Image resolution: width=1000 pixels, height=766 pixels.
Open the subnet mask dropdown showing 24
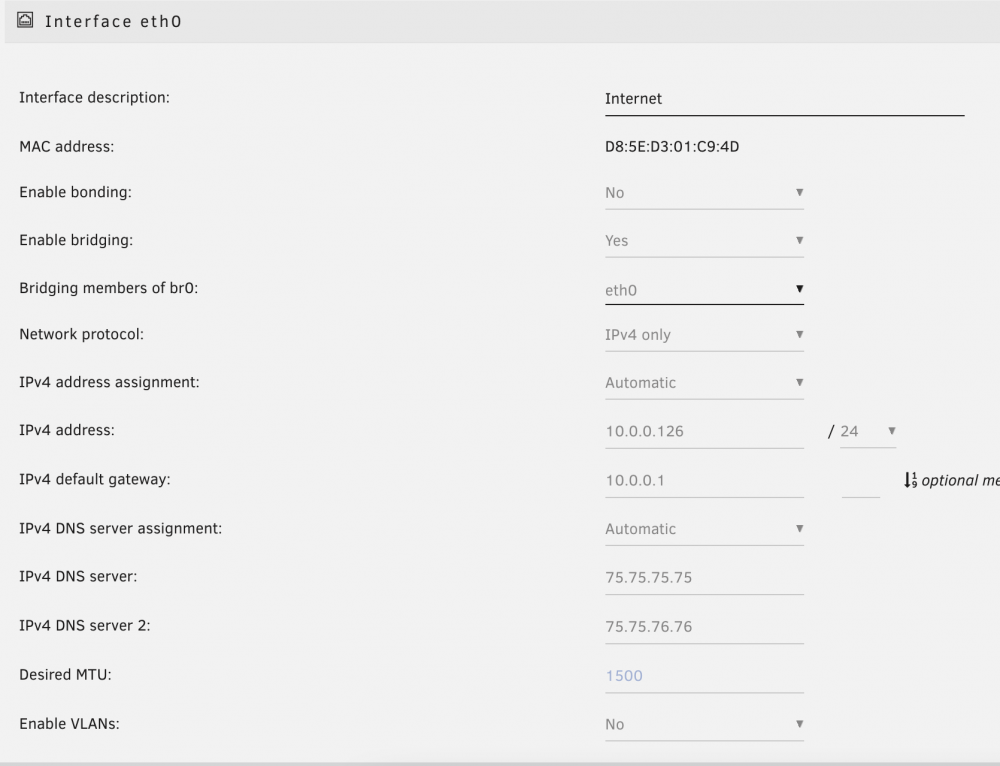coord(868,432)
